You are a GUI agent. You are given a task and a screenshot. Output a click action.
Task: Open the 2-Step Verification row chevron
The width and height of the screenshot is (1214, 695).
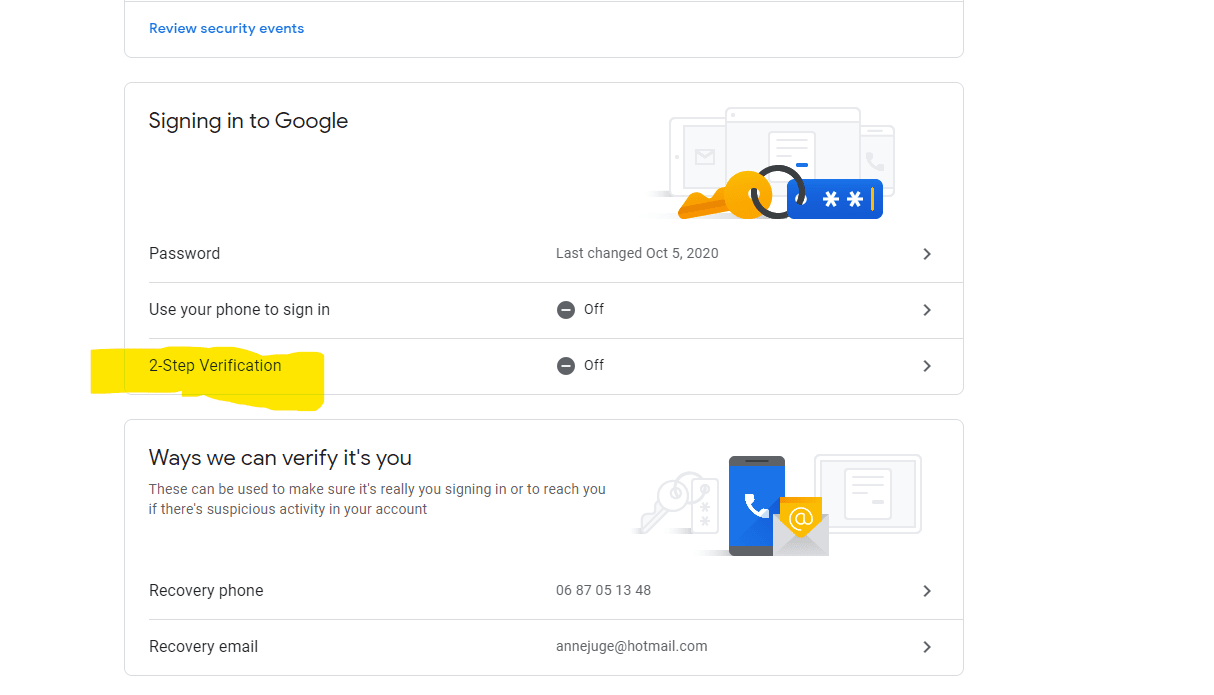tap(927, 366)
